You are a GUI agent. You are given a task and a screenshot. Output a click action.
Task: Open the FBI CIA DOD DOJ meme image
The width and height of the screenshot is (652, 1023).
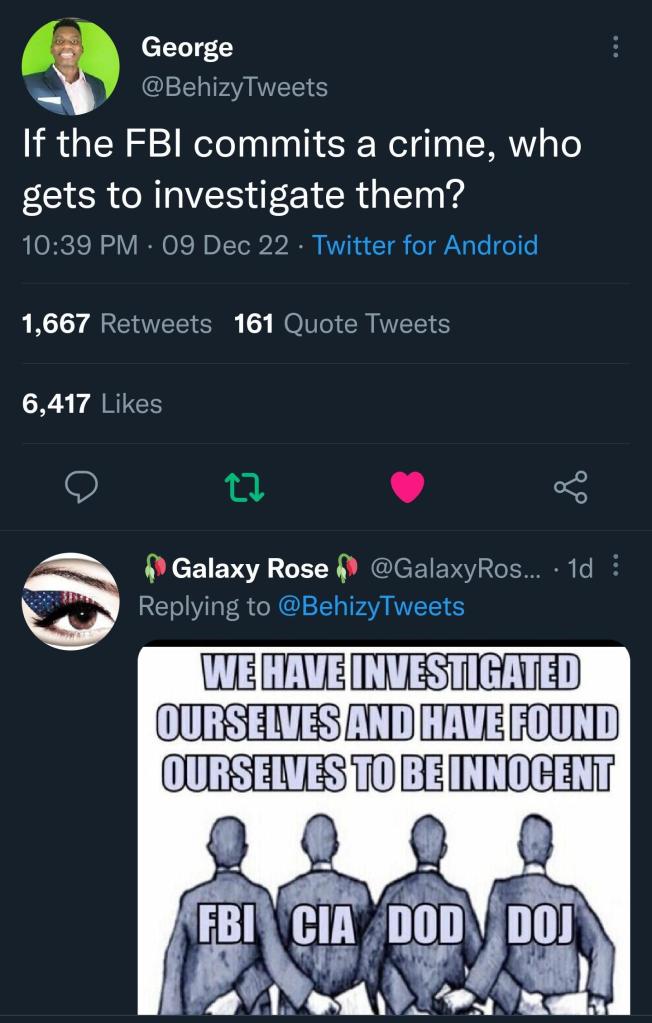click(384, 828)
